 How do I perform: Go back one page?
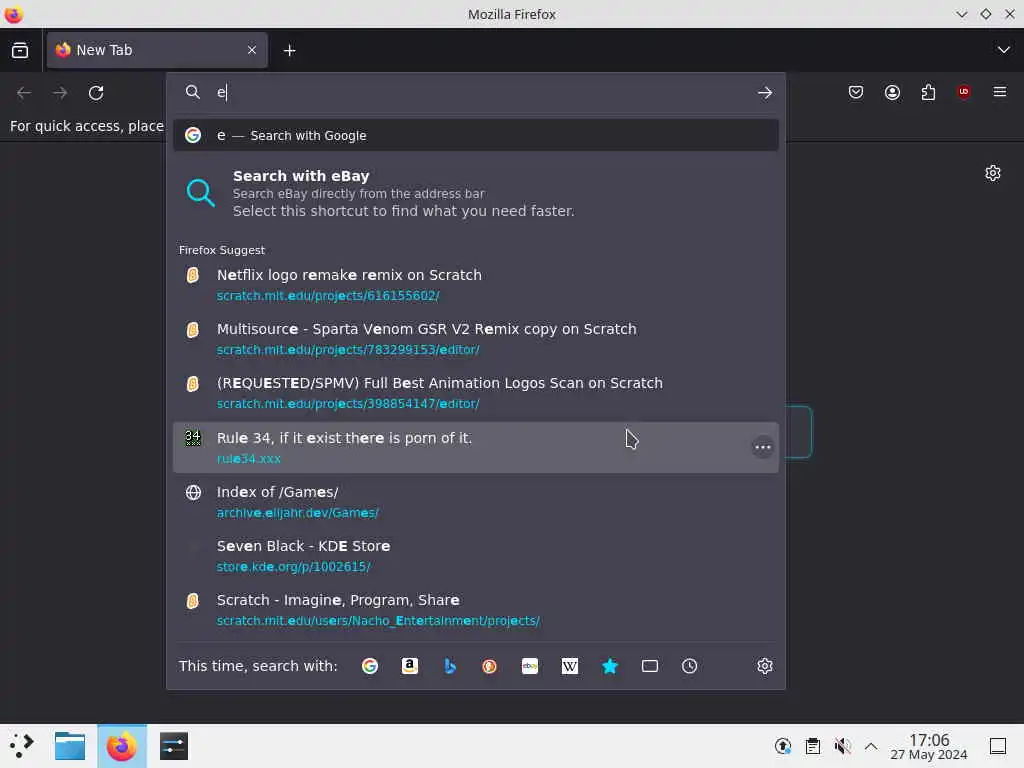point(24,93)
